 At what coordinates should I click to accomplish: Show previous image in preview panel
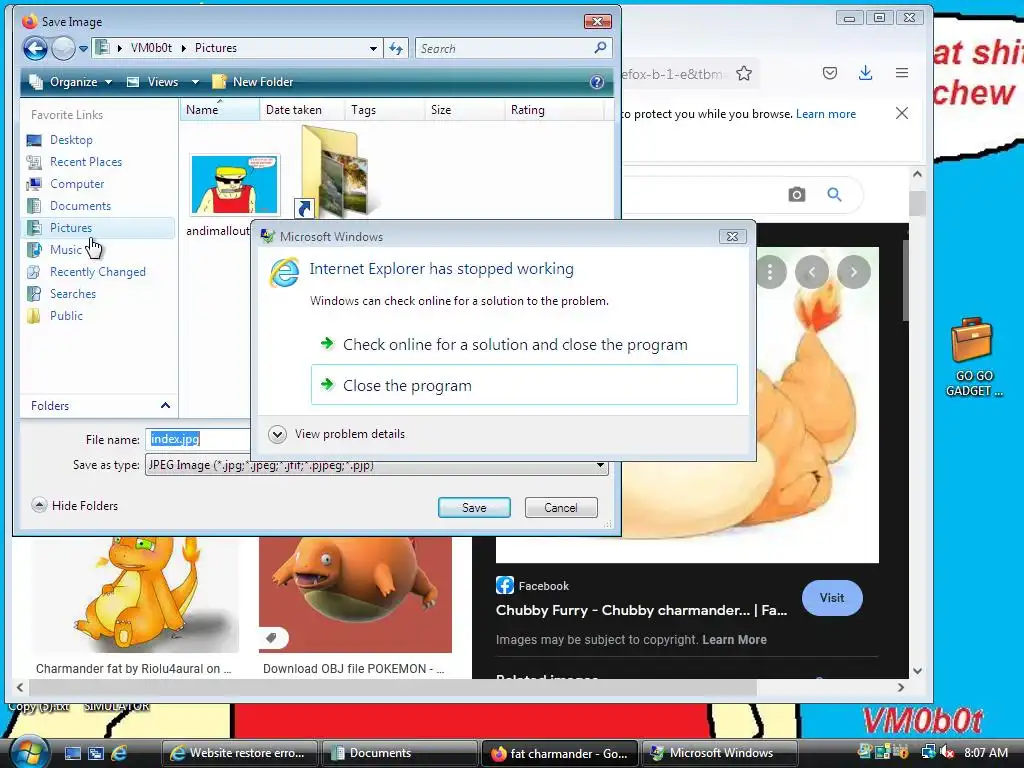click(x=812, y=272)
